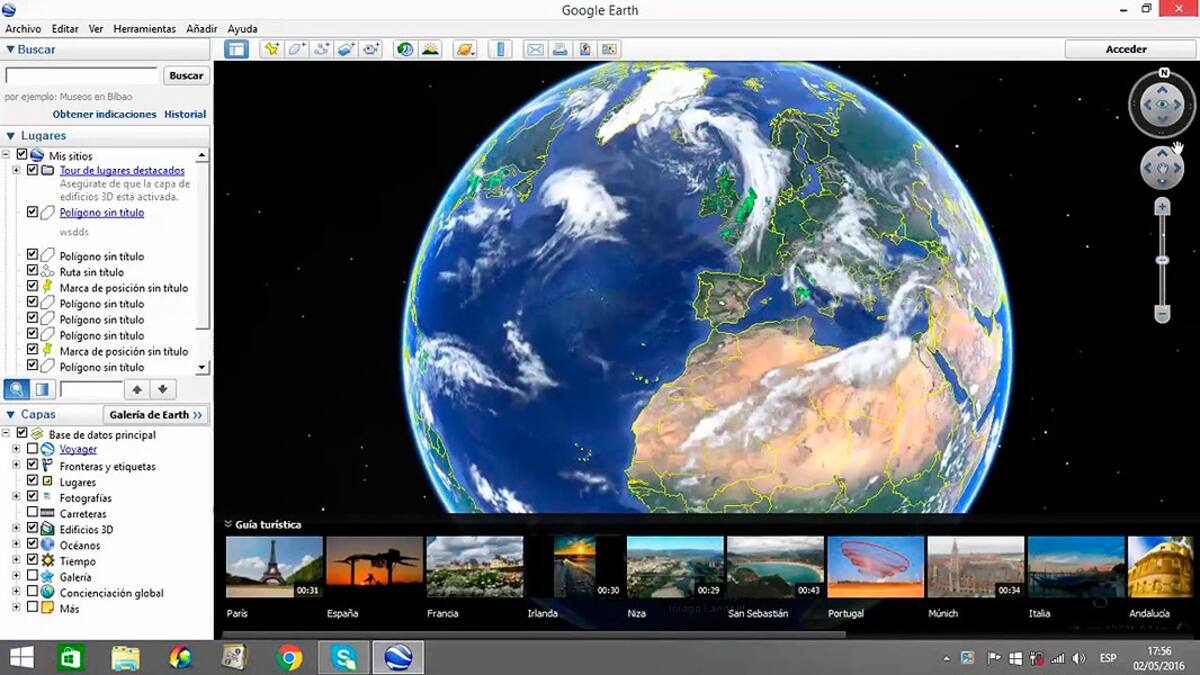Expand the Fronteras y etiquetas layer
This screenshot has width=1200, height=675.
(x=16, y=466)
